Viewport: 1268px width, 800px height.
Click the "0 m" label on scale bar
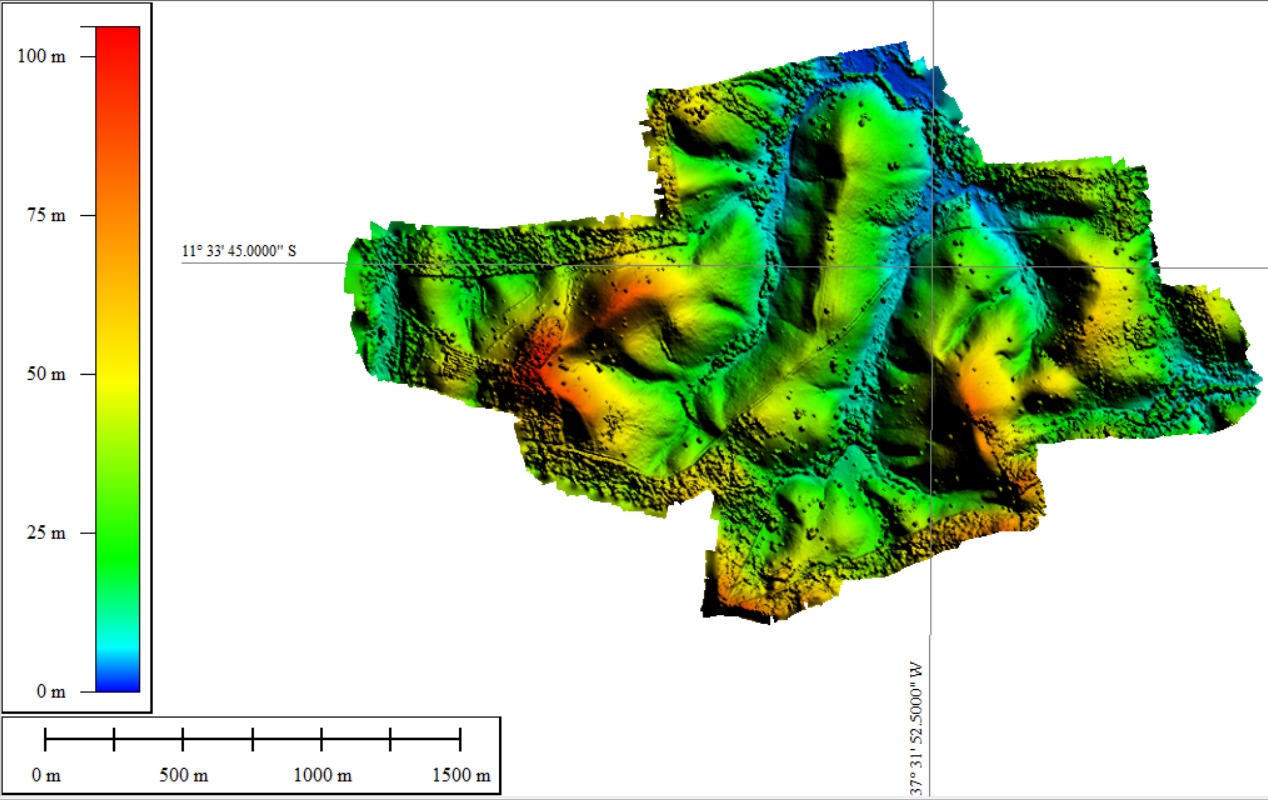click(x=46, y=776)
